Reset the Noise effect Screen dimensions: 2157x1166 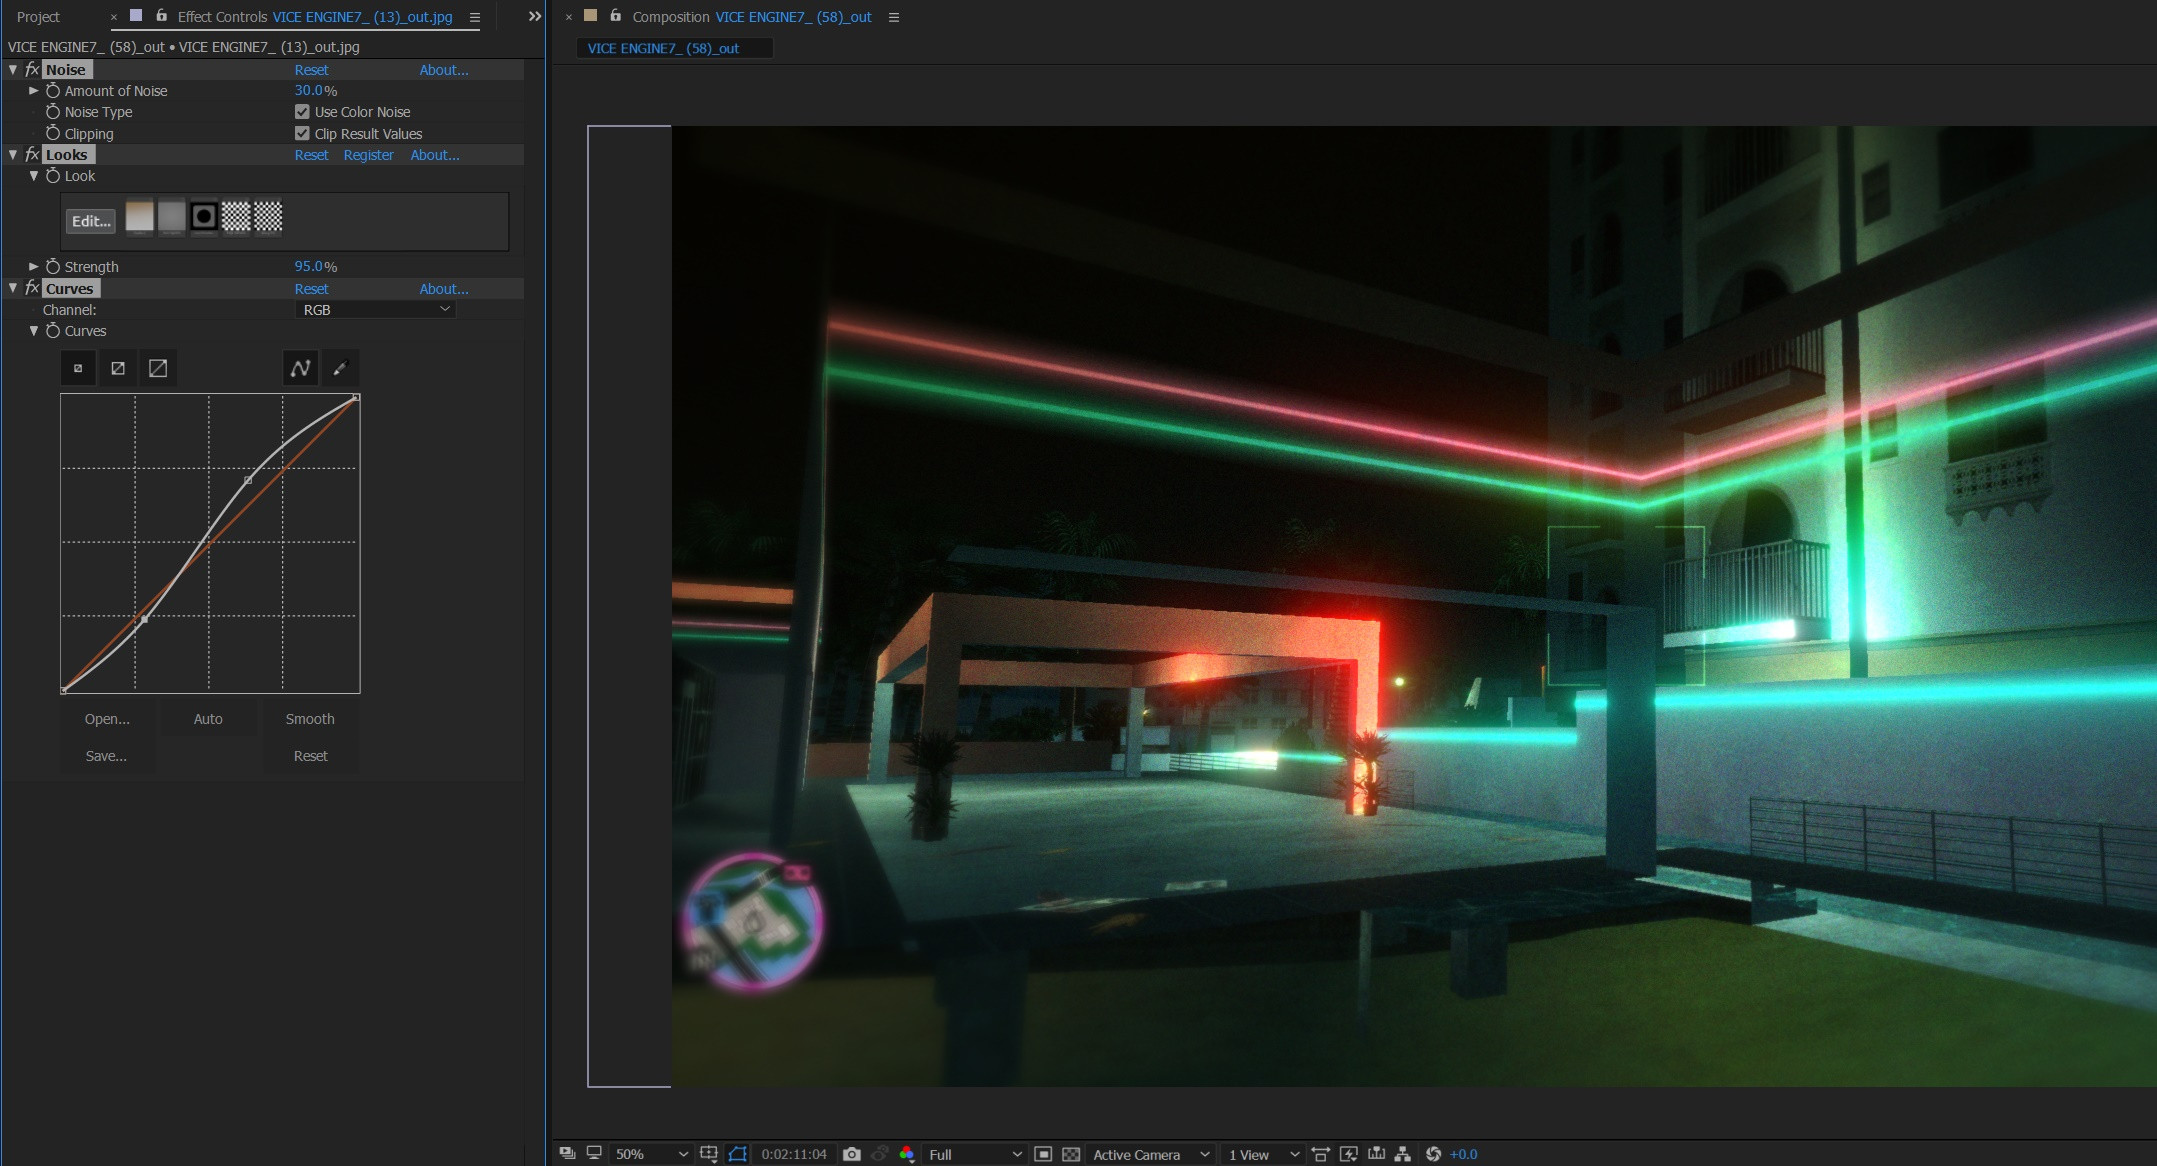(x=311, y=70)
